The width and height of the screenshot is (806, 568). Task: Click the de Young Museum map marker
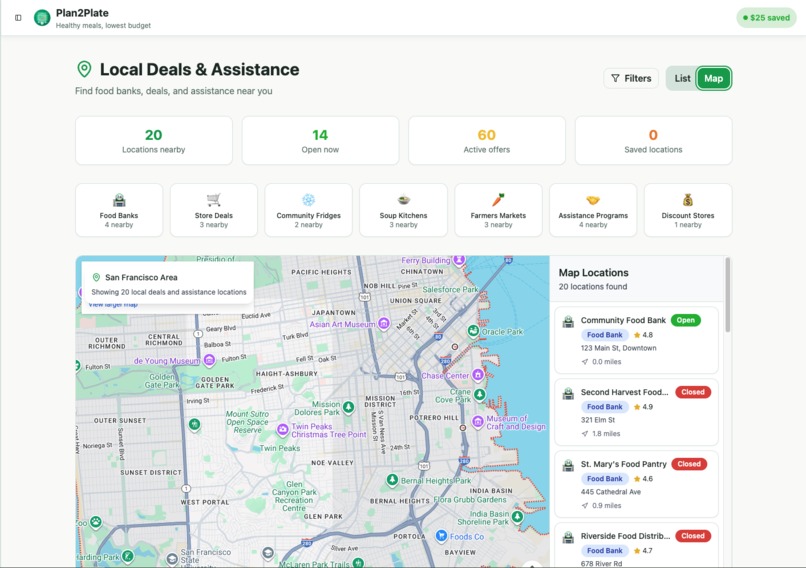[x=209, y=360]
